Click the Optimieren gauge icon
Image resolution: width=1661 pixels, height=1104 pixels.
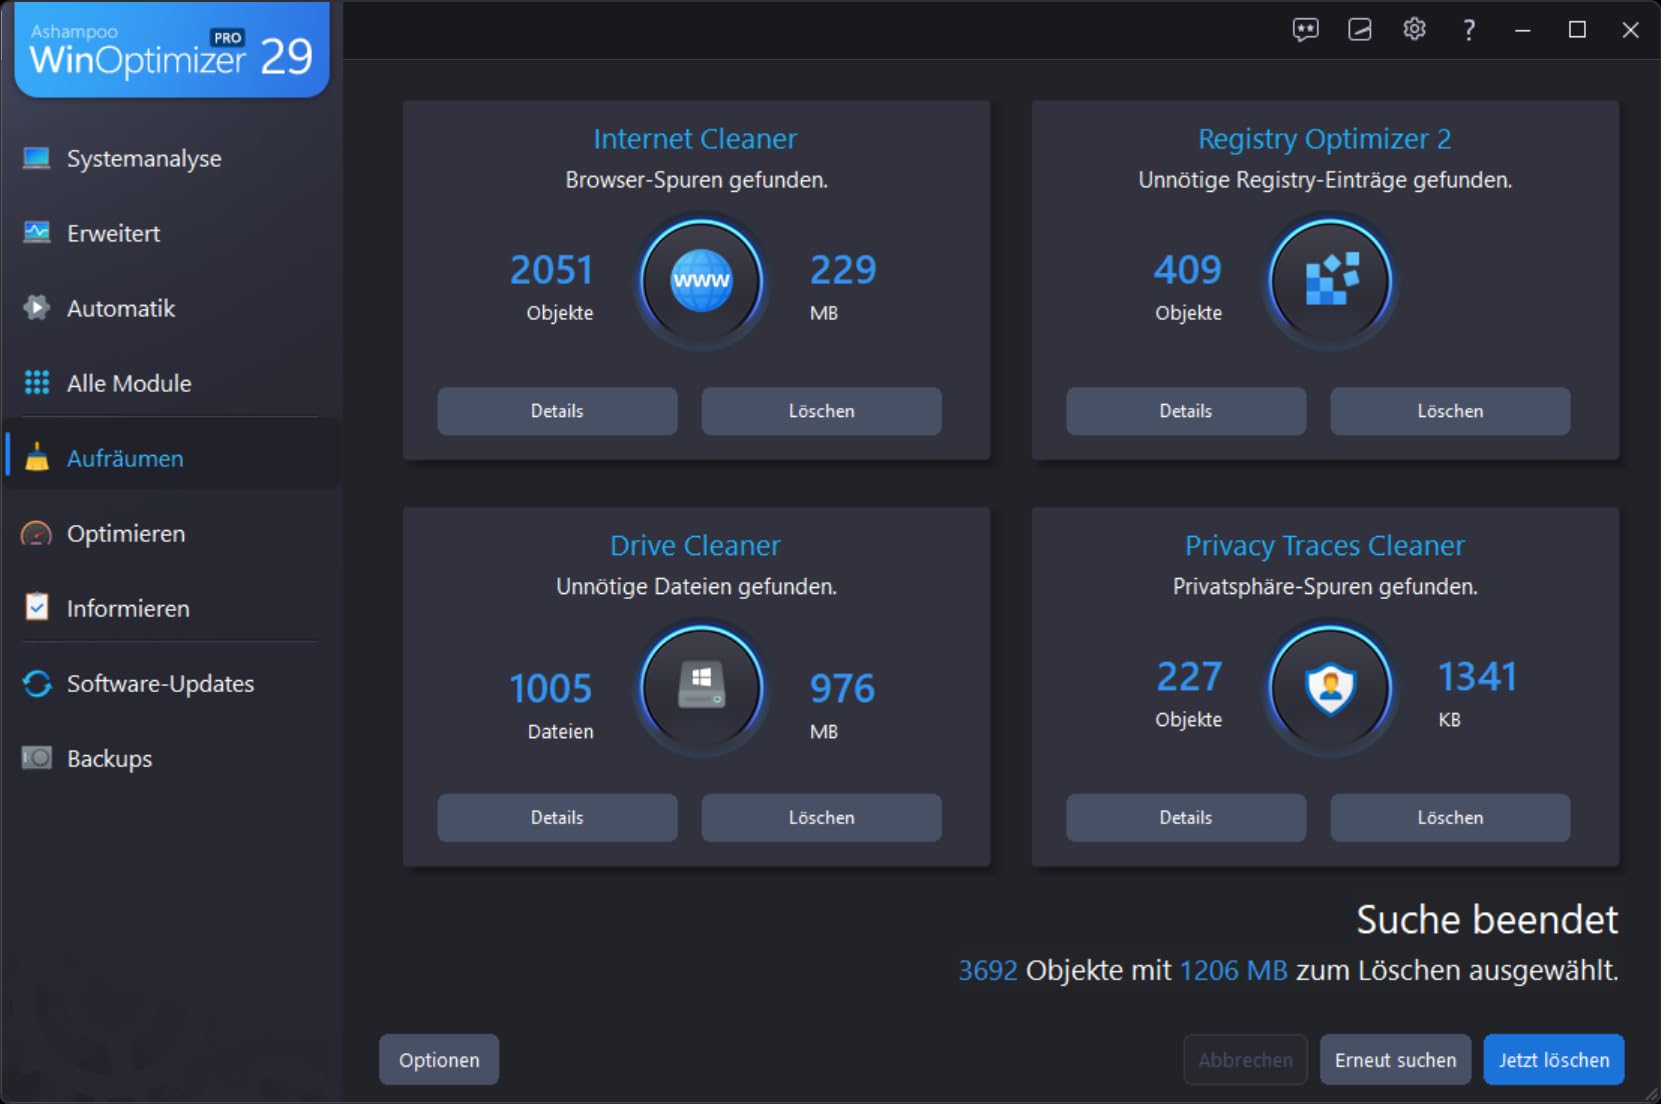37,533
